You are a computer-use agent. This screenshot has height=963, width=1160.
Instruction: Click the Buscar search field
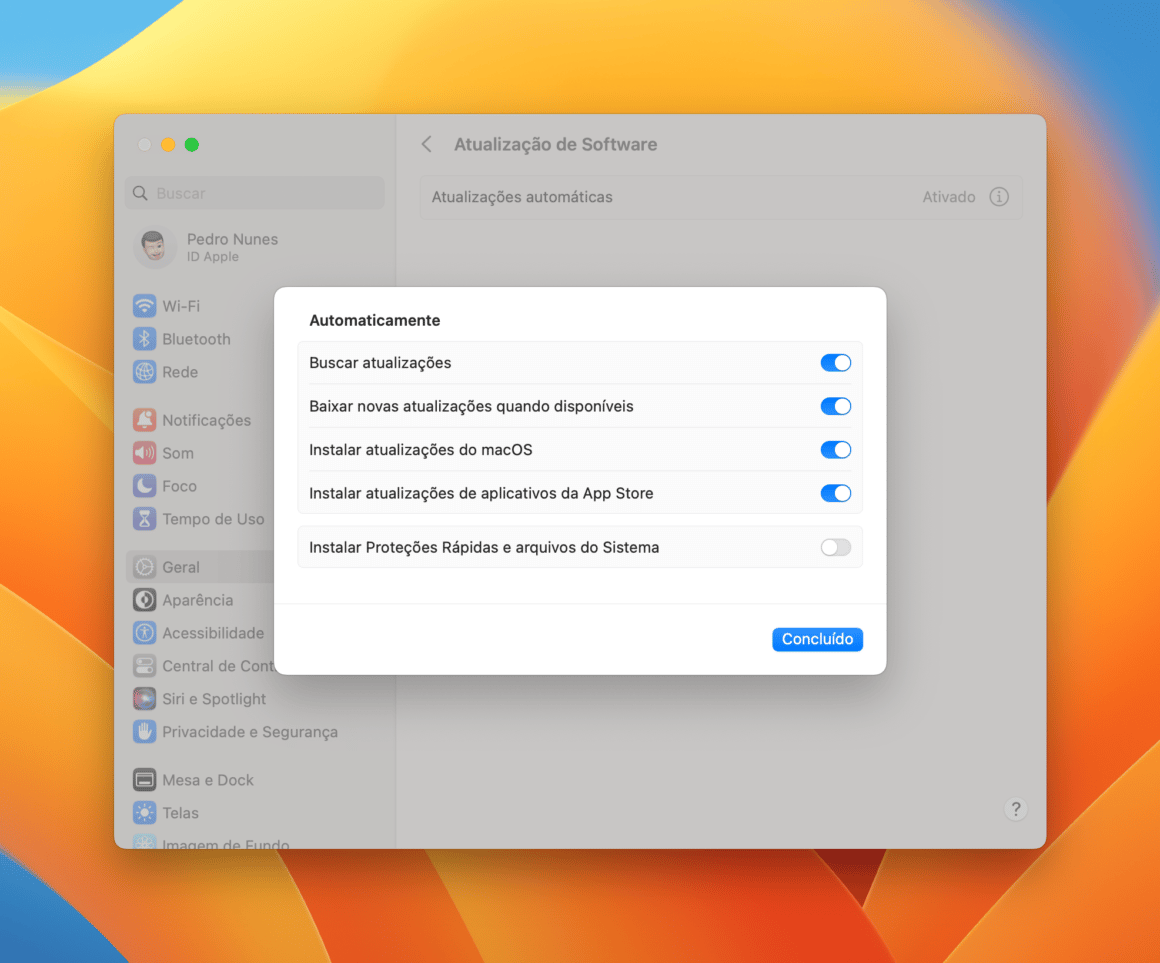pos(253,192)
